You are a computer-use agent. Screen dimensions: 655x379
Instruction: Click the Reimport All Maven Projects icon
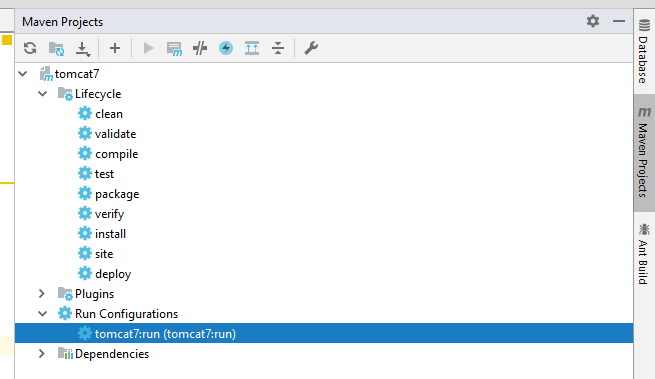coord(30,48)
